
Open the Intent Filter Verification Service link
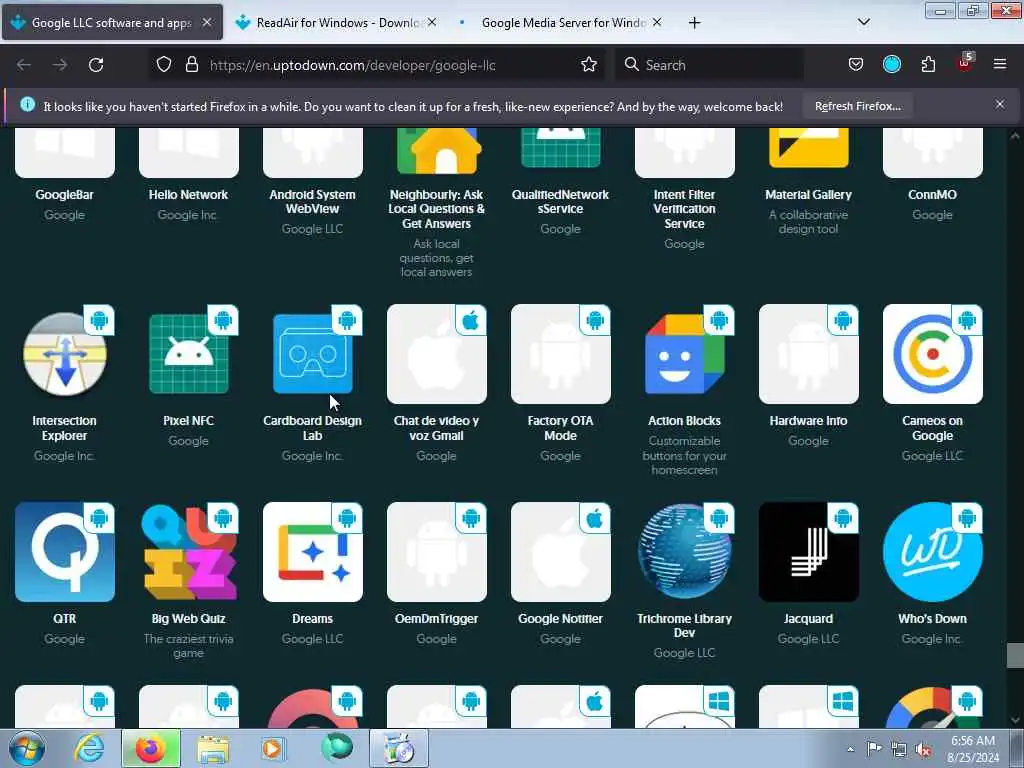click(x=684, y=209)
